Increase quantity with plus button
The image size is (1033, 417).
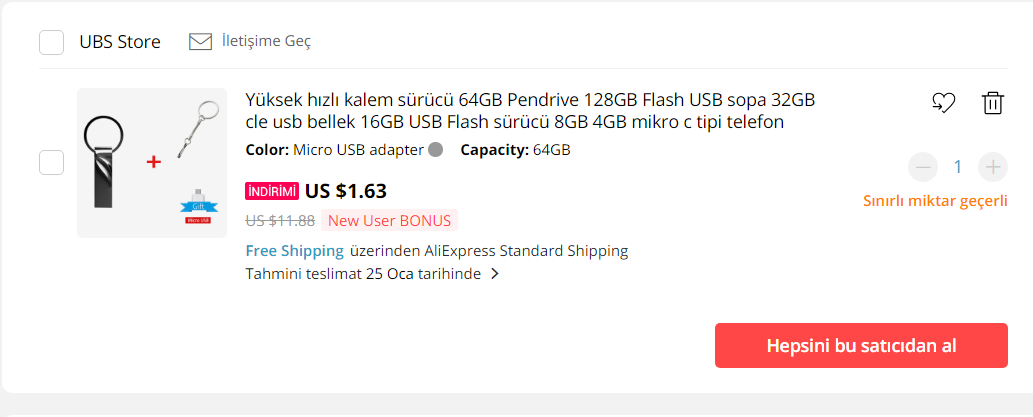coord(992,167)
